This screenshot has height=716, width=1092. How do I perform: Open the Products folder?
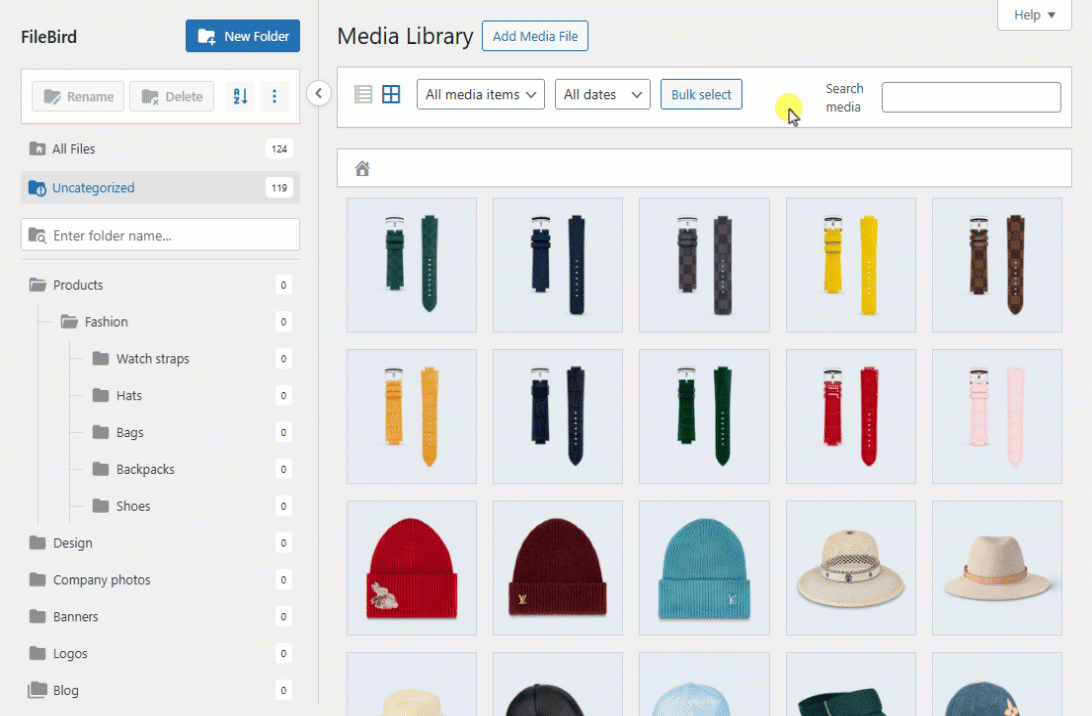[160, 285]
